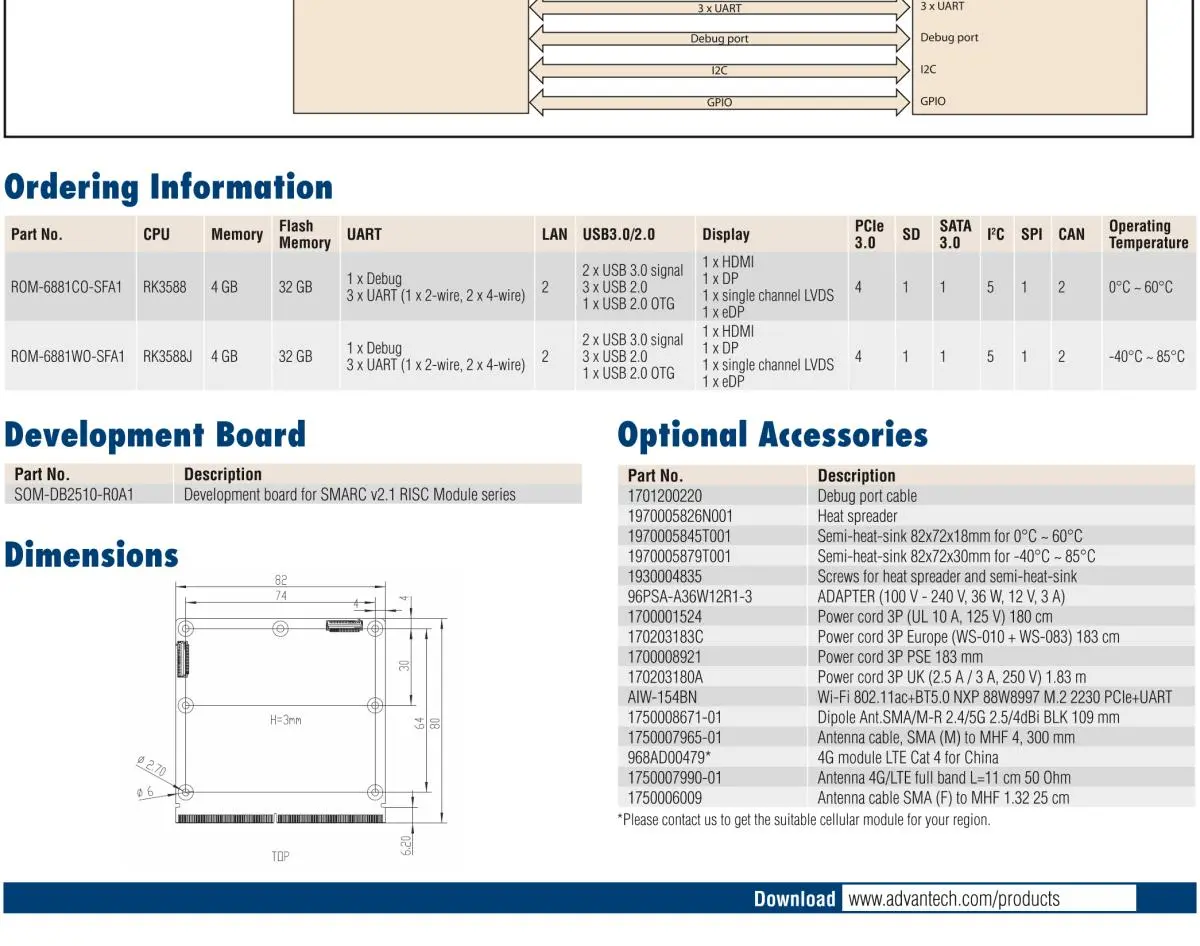Click accessory part number 96PSA-A36W12R1-3
The height and width of the screenshot is (946, 1200).
coord(690,596)
